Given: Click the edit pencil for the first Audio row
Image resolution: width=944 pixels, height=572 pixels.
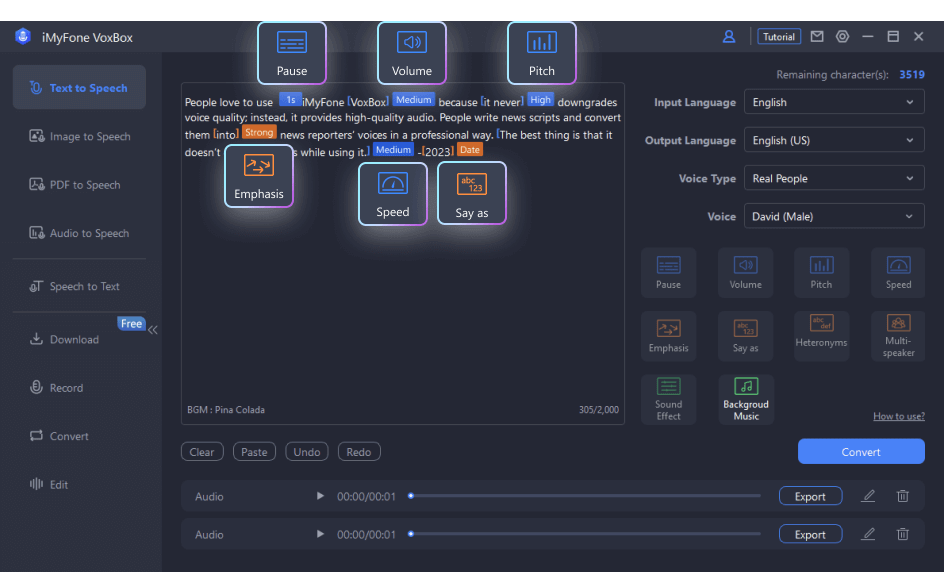Looking at the screenshot, I should tap(868, 496).
